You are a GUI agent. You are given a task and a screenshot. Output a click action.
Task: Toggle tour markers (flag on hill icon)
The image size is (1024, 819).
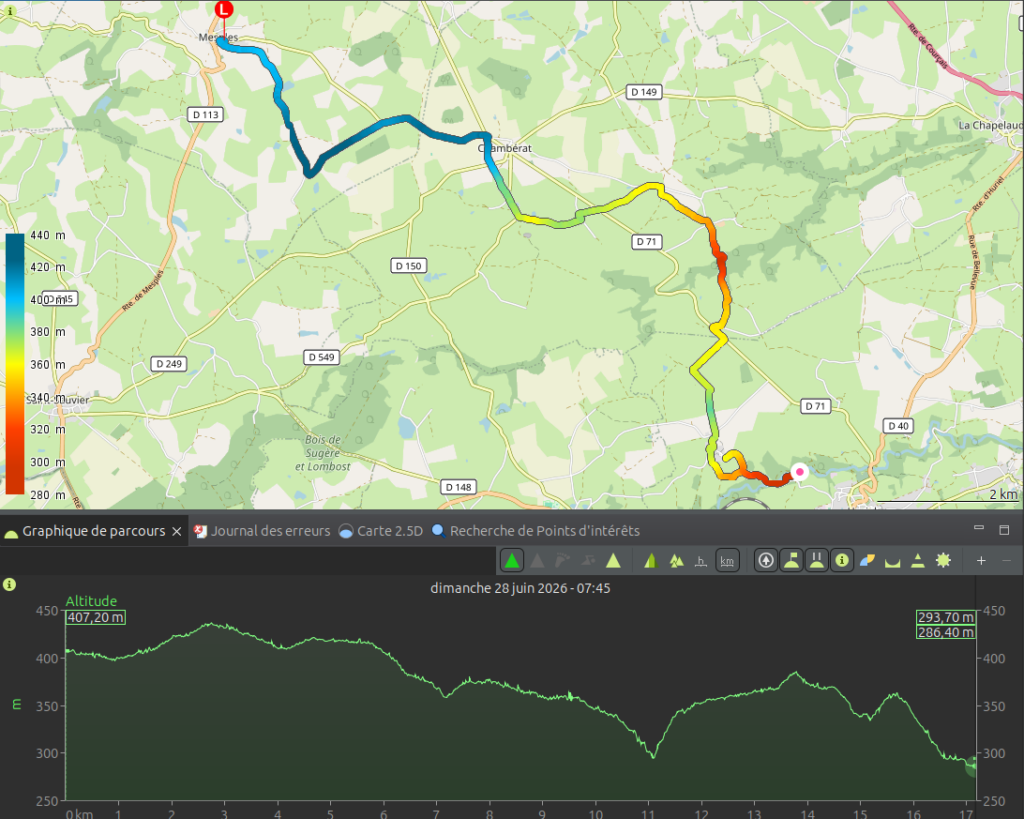792,560
